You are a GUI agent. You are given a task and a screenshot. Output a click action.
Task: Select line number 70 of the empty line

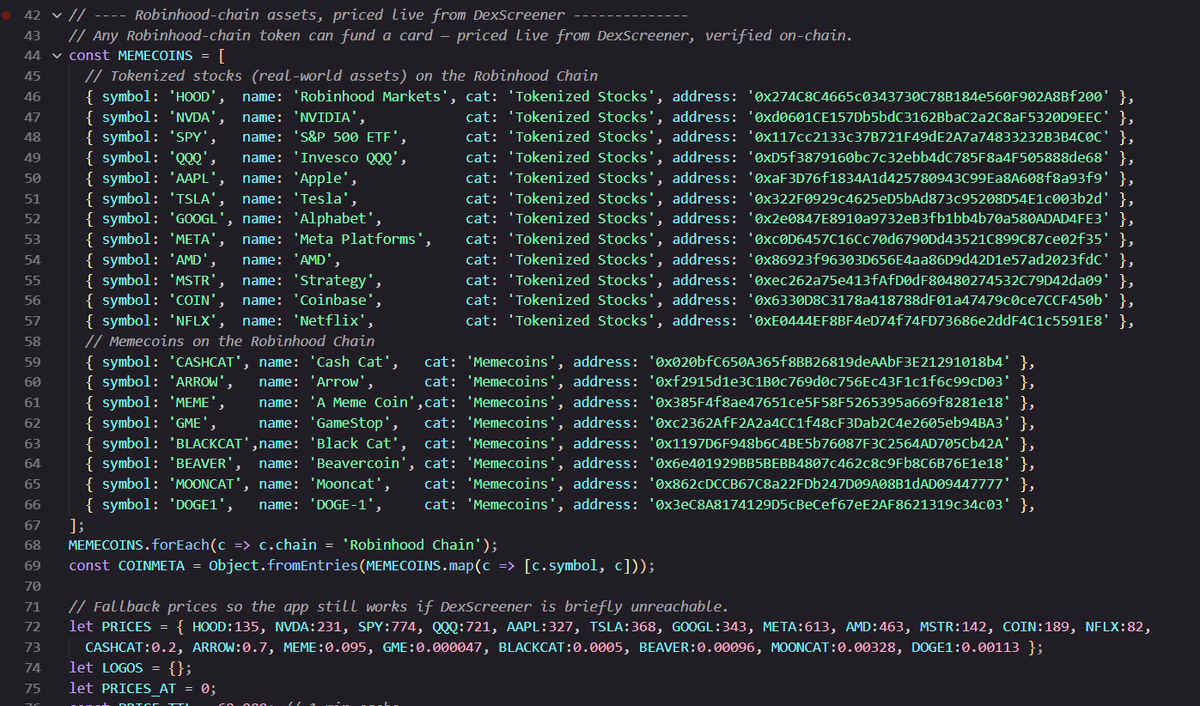pyautogui.click(x=31, y=586)
